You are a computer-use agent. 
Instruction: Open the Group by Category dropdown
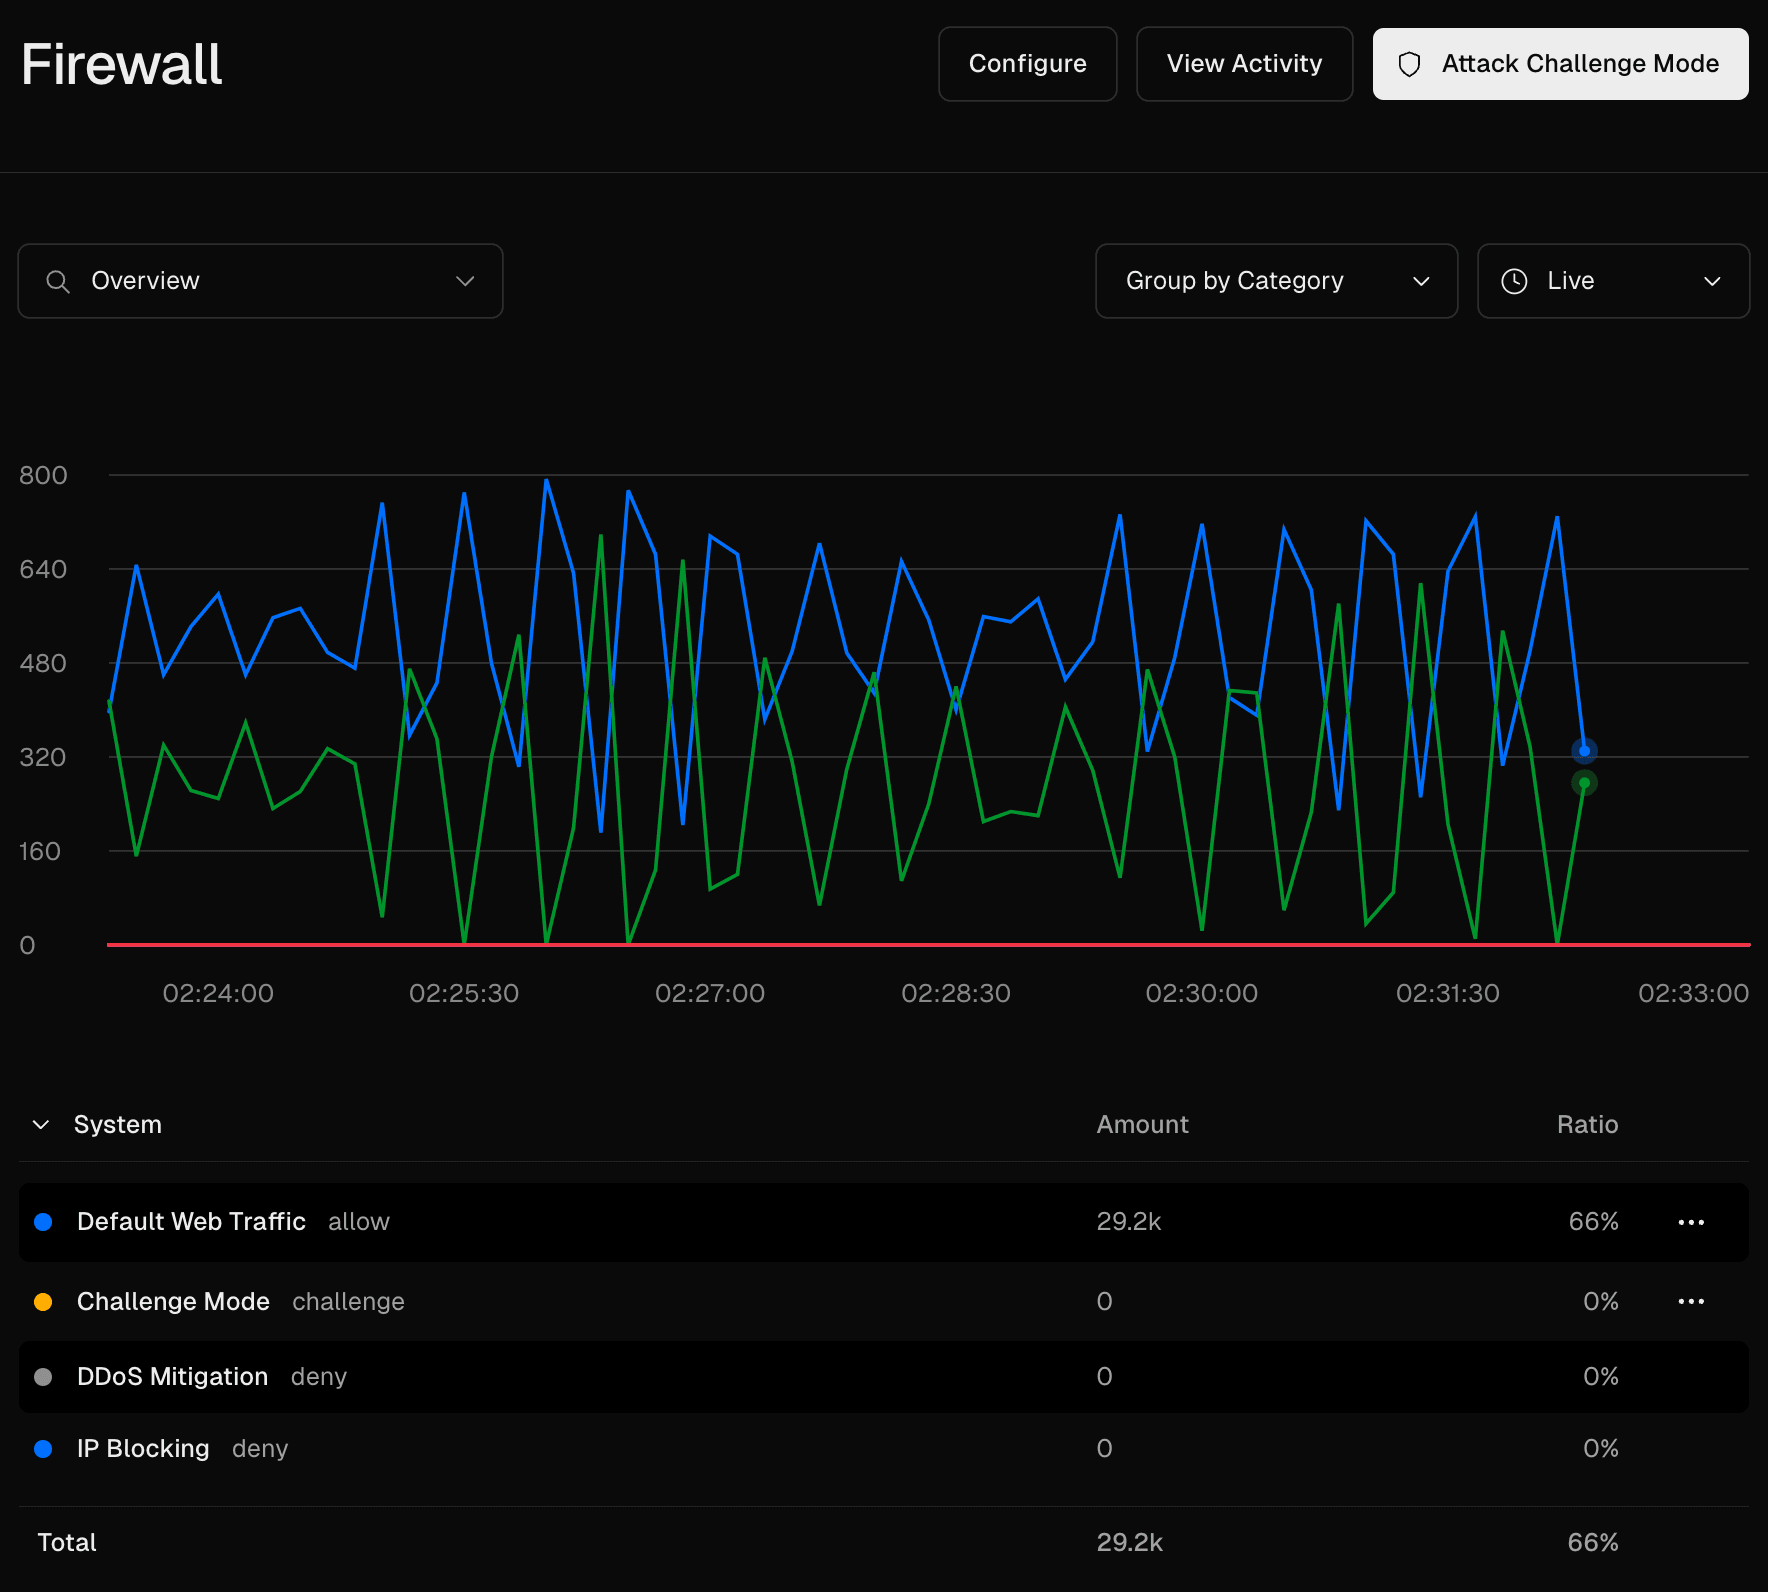(x=1276, y=281)
